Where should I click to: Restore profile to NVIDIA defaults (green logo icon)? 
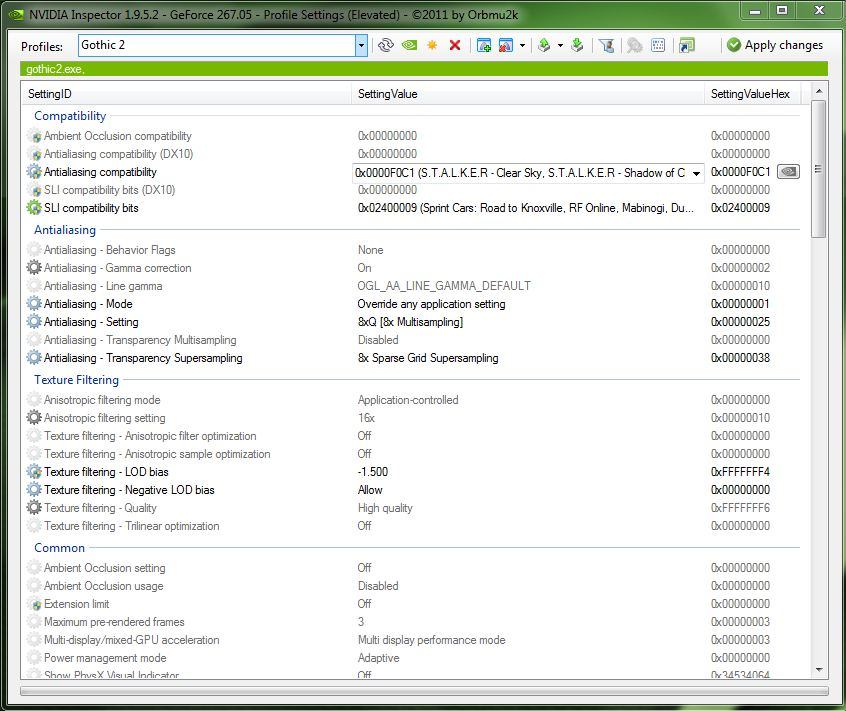(410, 45)
